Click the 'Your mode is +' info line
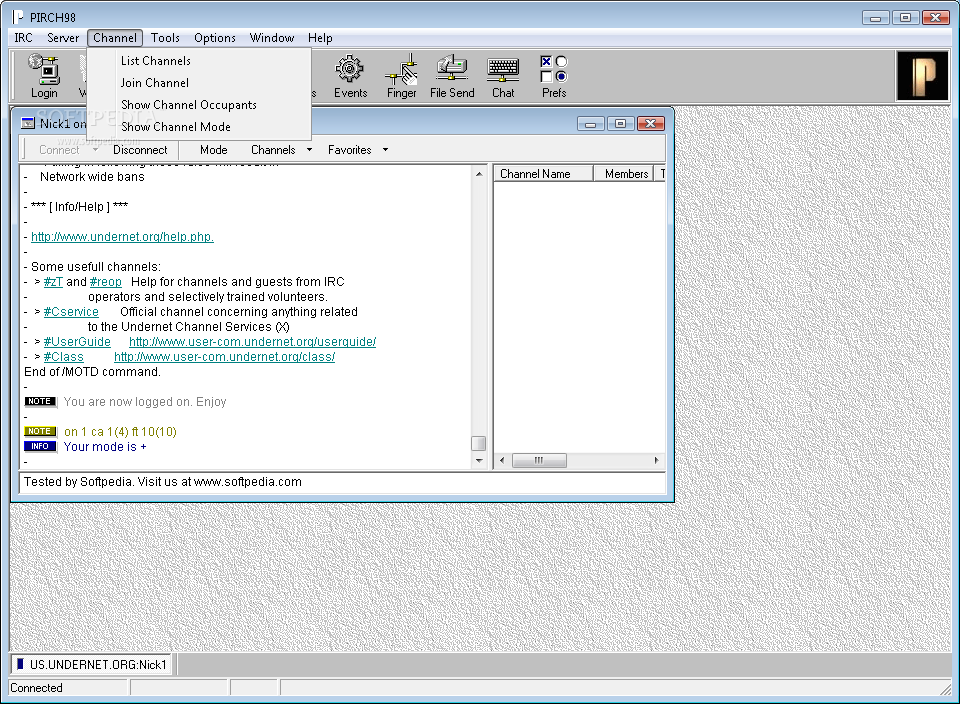The width and height of the screenshot is (960, 704). point(105,447)
